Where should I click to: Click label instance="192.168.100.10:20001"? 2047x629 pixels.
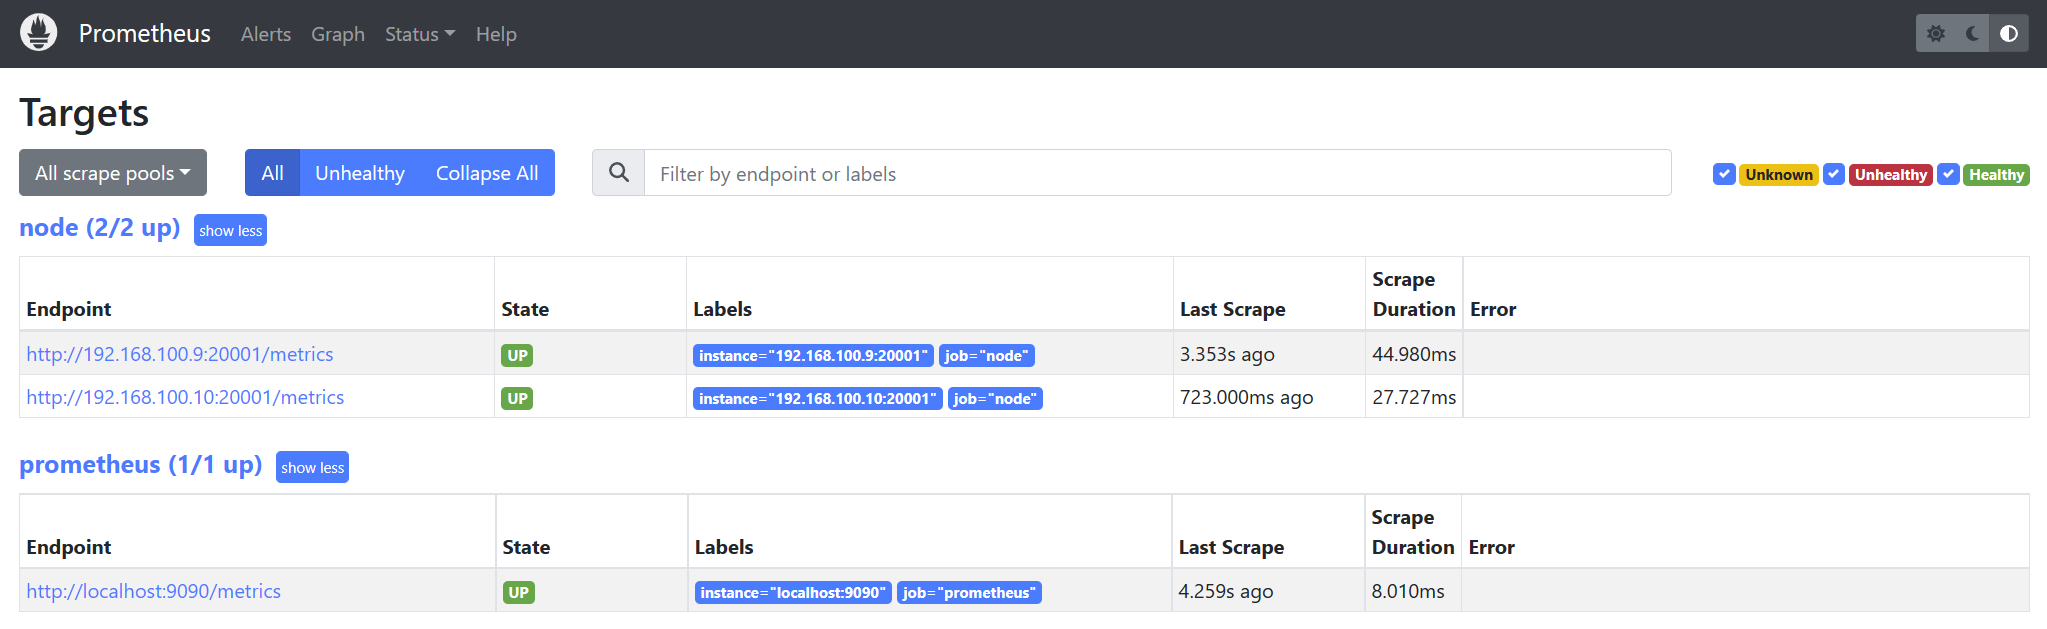pyautogui.click(x=818, y=398)
